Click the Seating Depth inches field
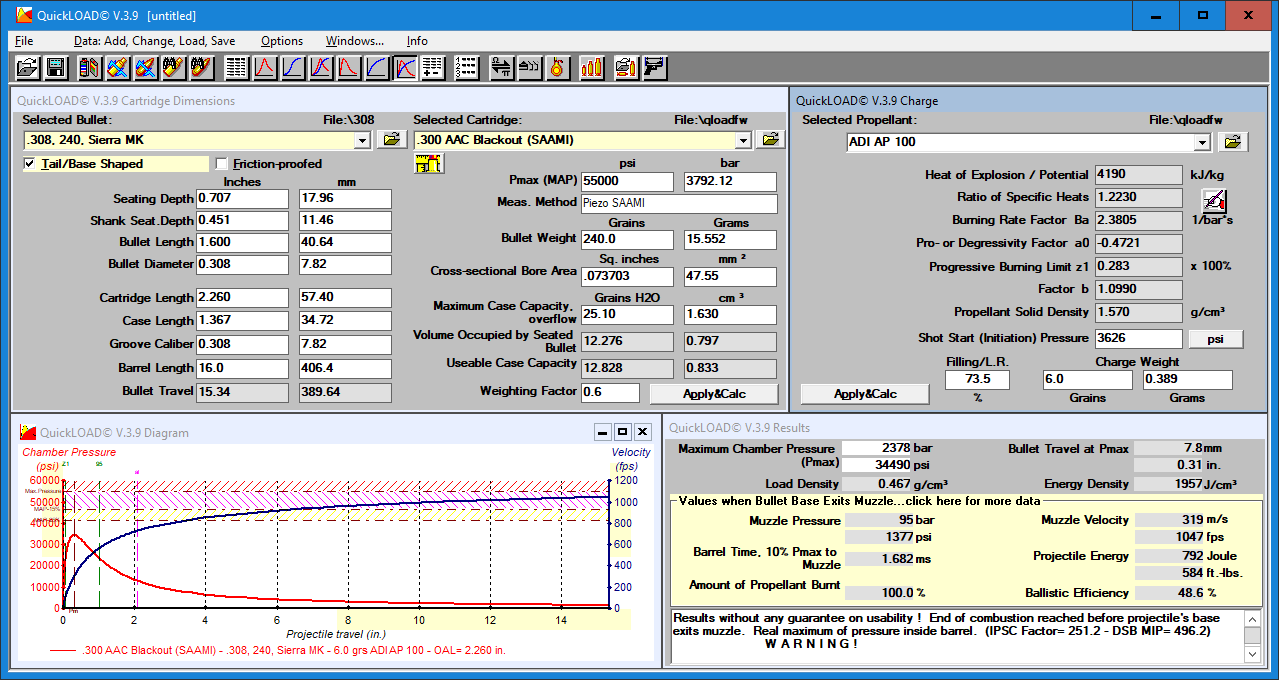 pos(242,198)
